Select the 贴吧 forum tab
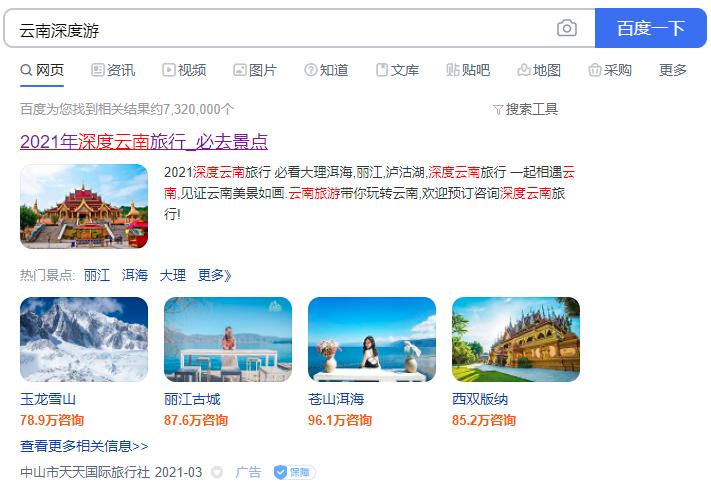Viewport: 711px width, 485px height. [468, 70]
